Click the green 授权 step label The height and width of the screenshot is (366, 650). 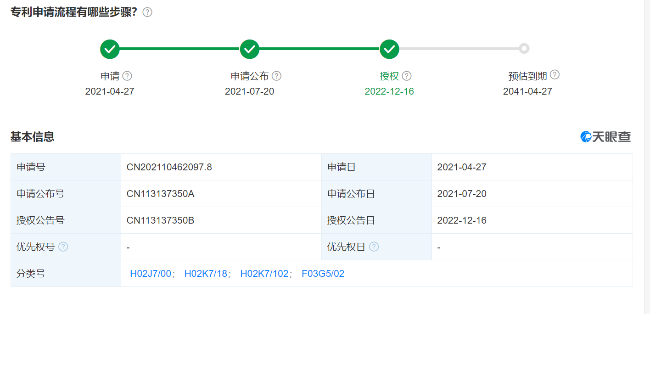coord(389,76)
